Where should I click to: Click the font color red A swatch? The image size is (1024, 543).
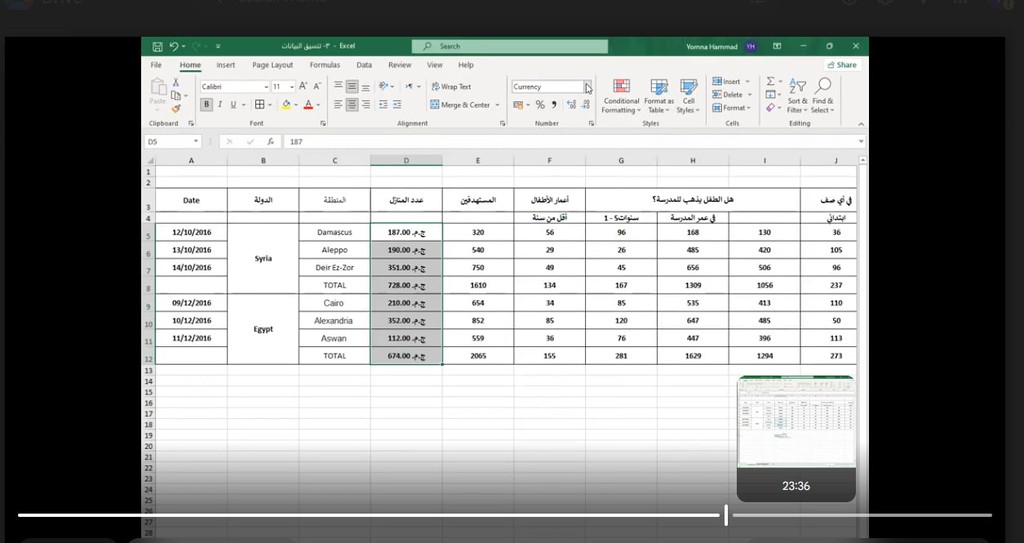[307, 104]
